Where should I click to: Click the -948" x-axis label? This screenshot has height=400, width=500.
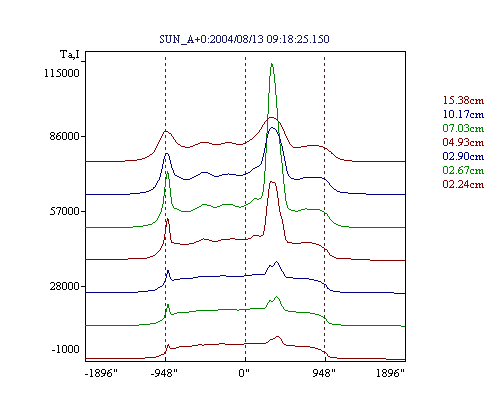click(x=164, y=373)
